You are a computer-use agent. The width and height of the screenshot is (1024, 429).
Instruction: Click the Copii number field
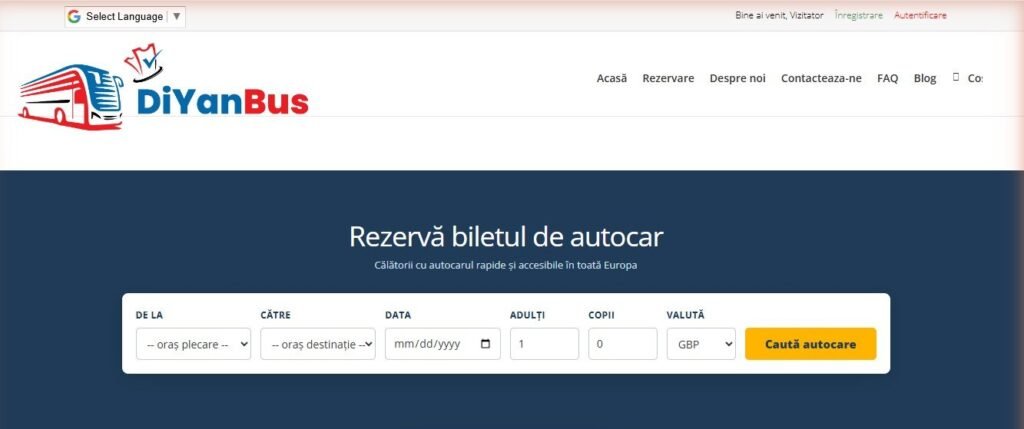tap(622, 344)
